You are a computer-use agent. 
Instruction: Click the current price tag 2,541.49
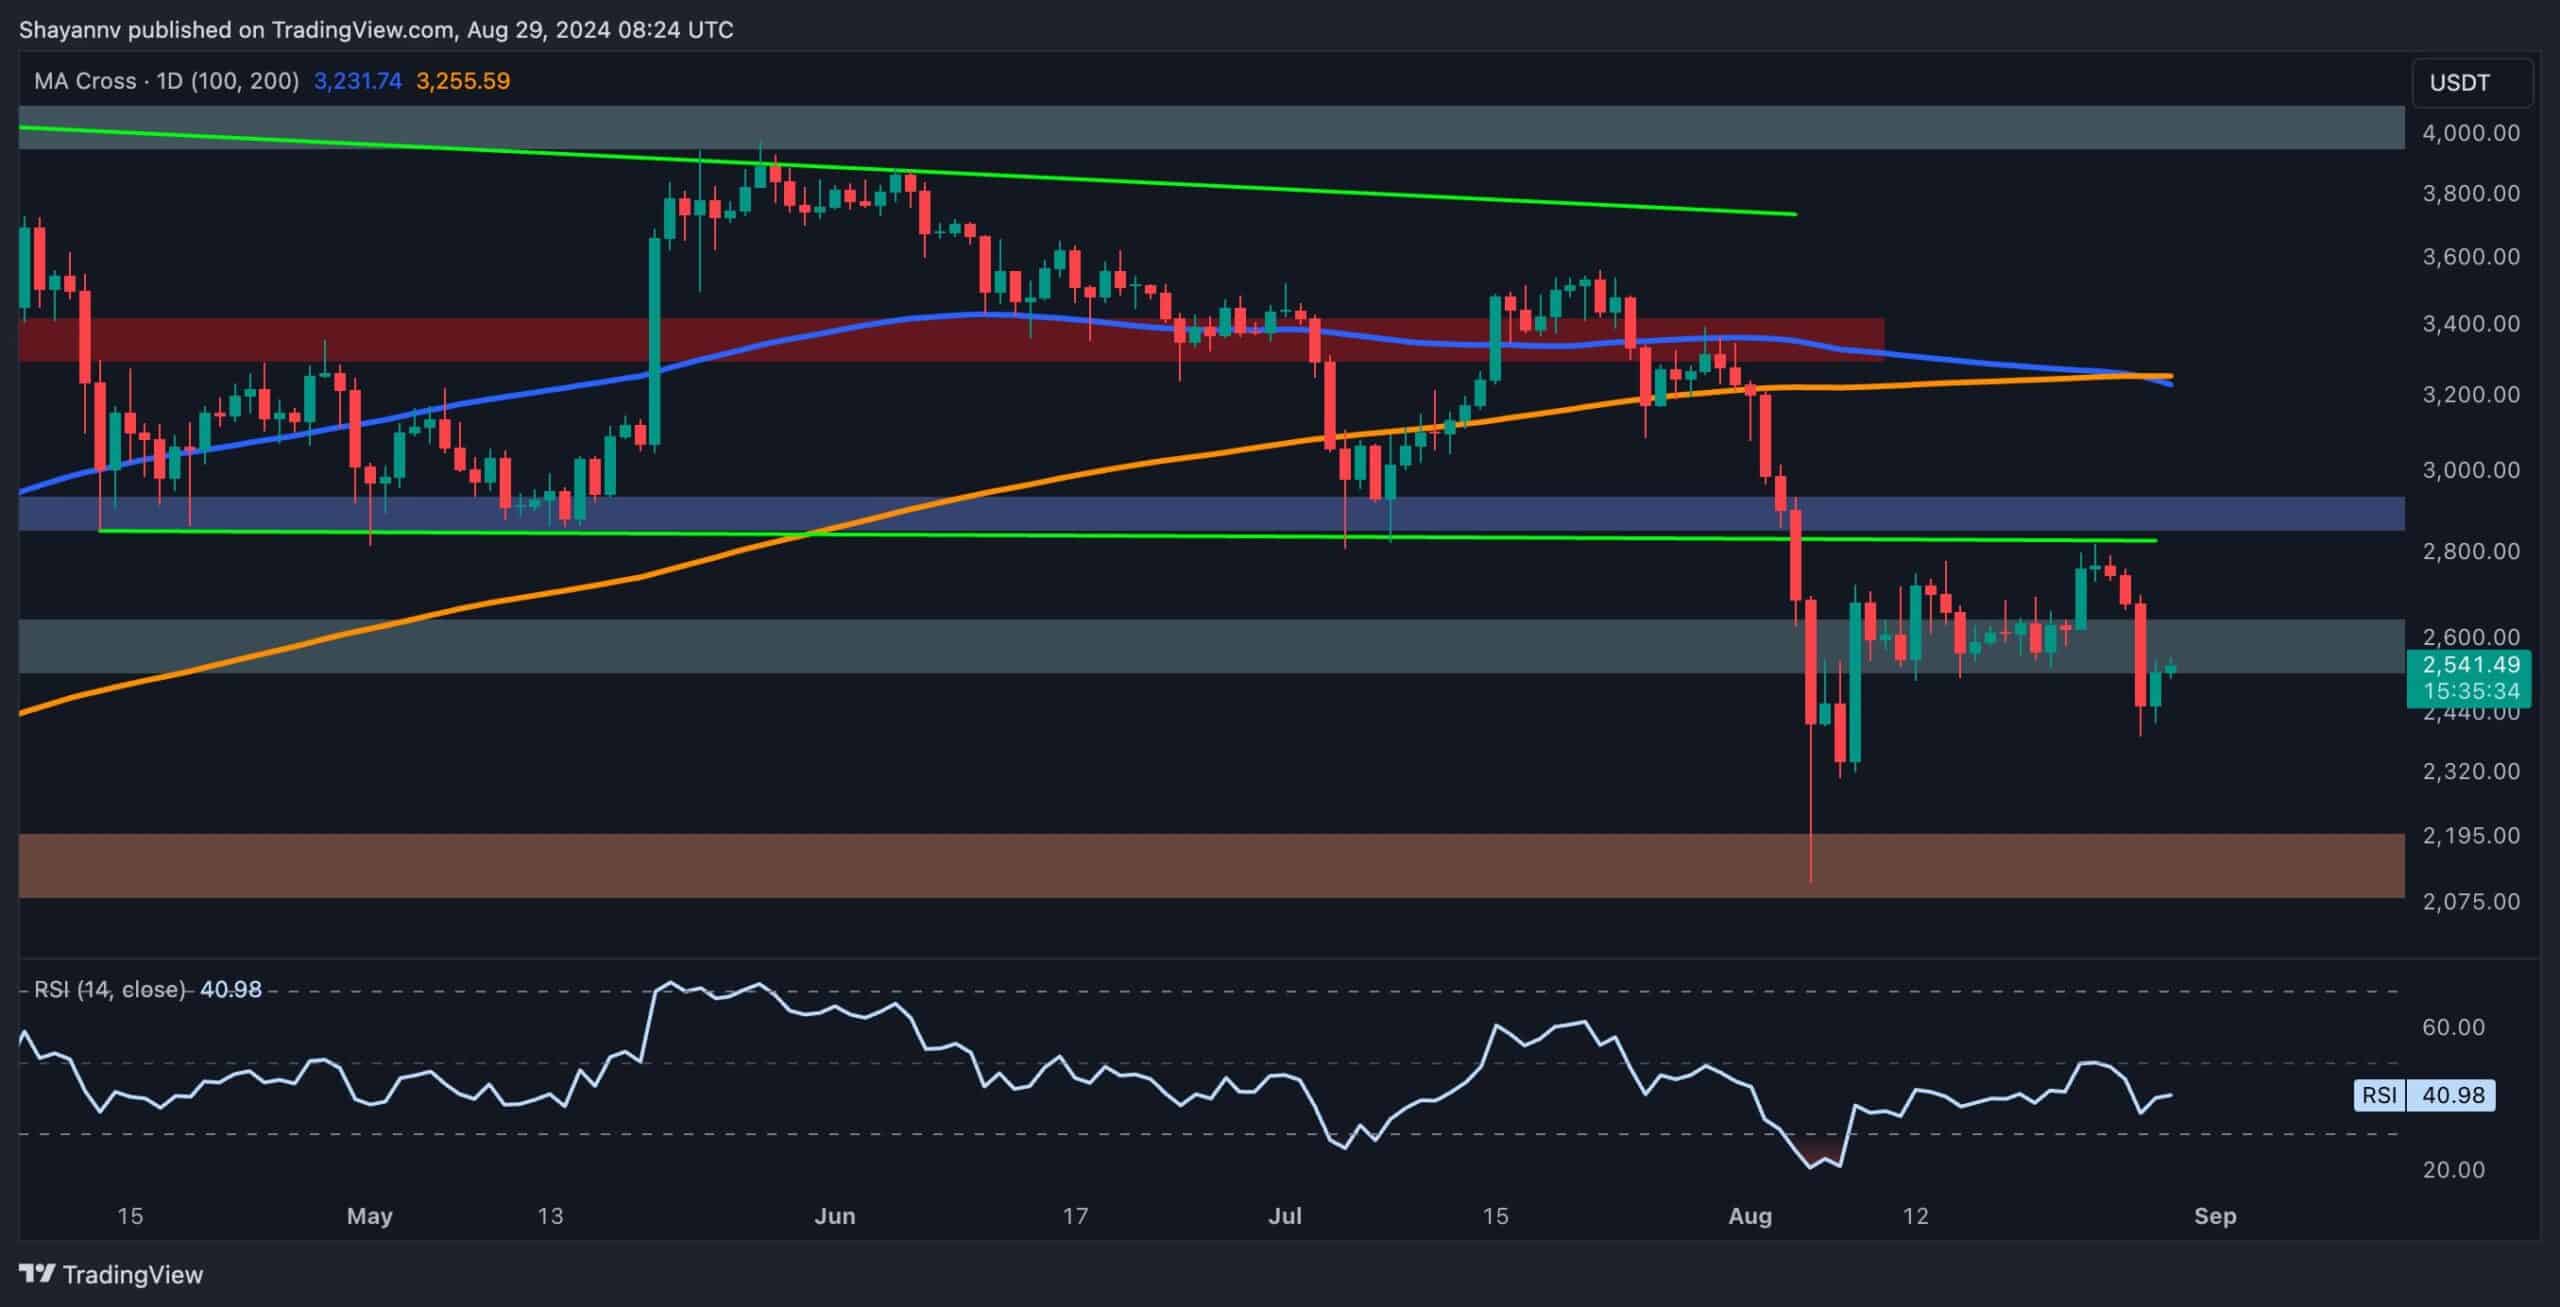2469,665
